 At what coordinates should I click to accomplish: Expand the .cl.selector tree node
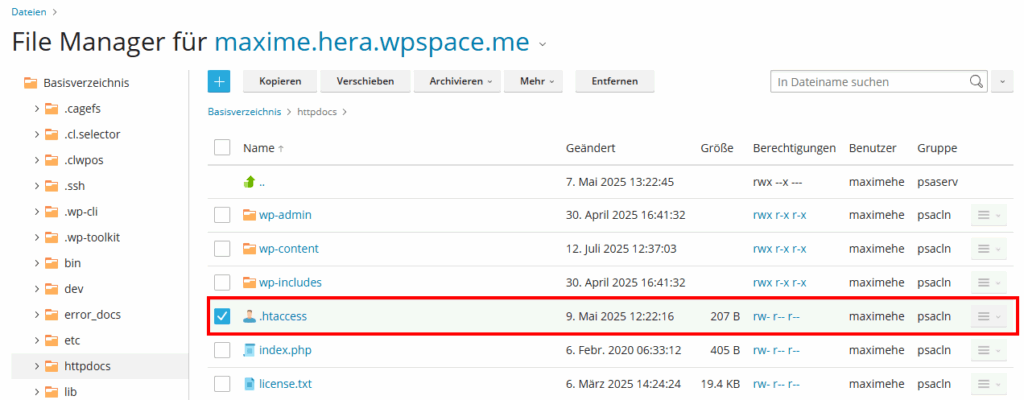(x=37, y=135)
